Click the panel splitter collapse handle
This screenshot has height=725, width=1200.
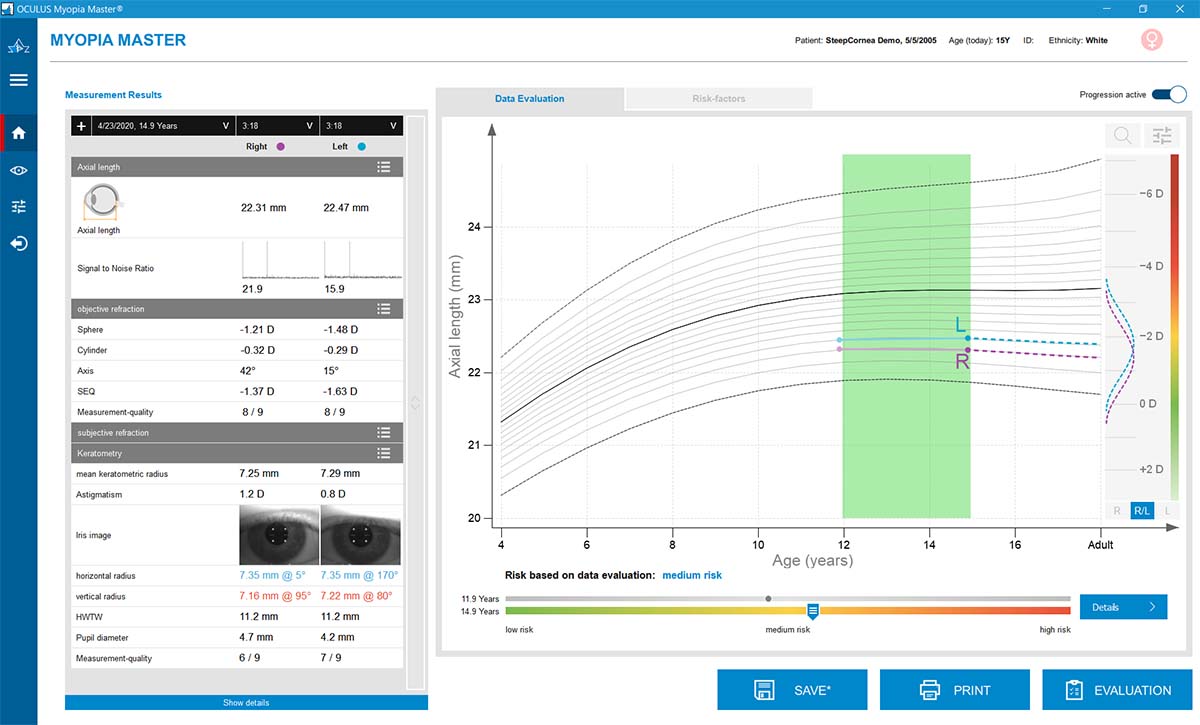[416, 403]
